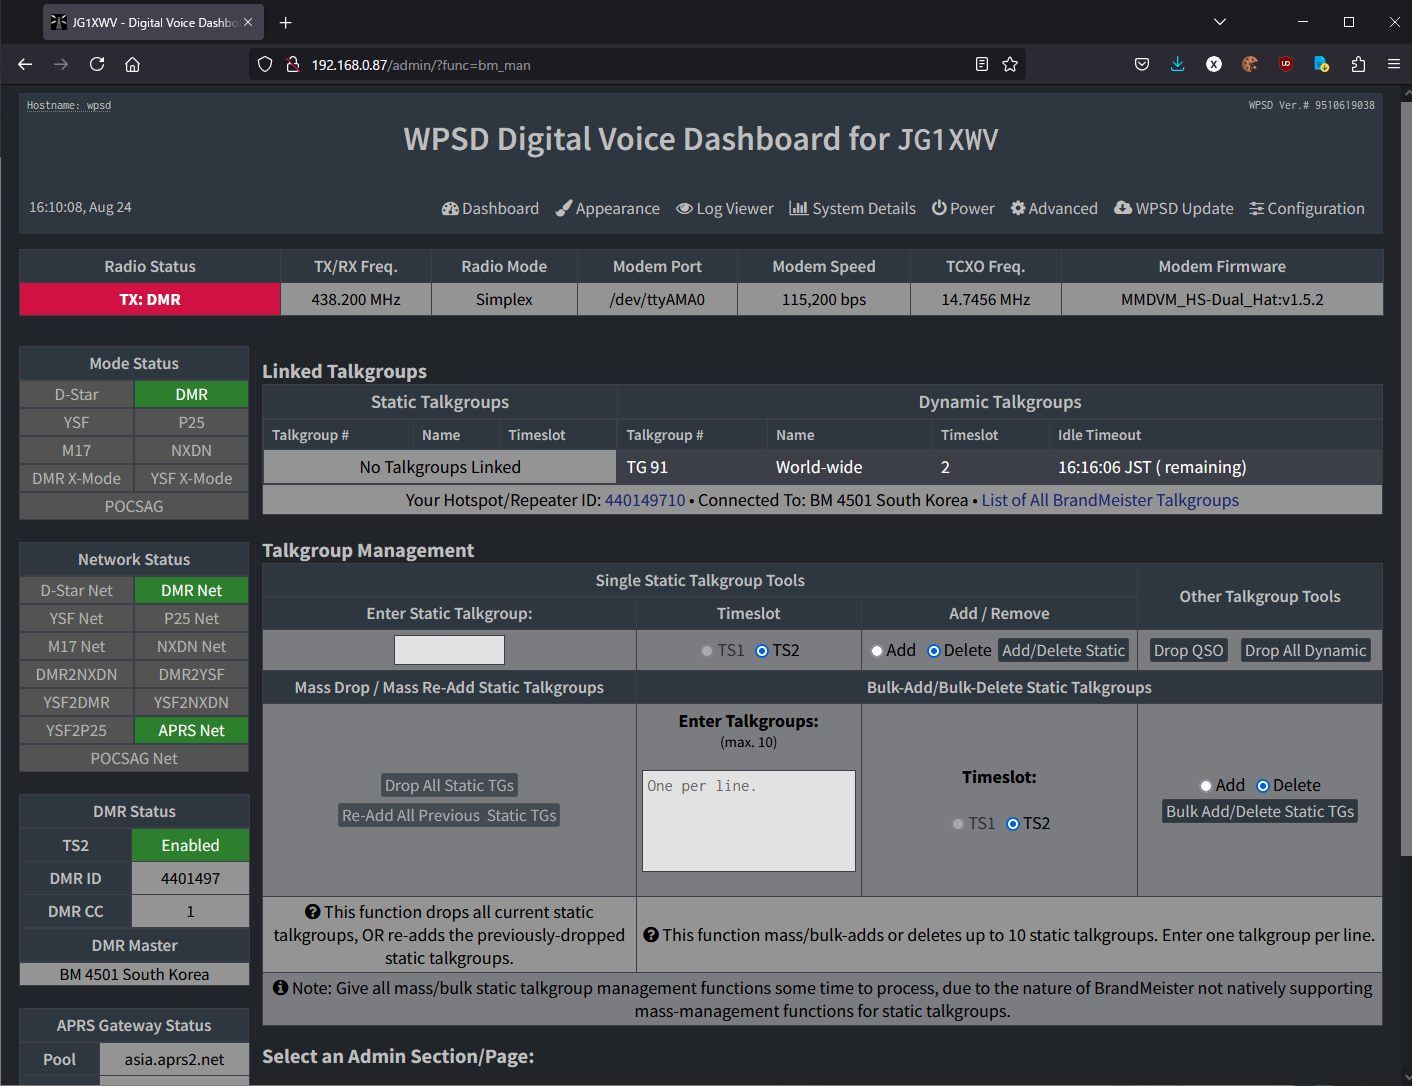Click the TG 91 dynamic talkgroup cell
Screen dimensions: 1412x1086
(692, 467)
